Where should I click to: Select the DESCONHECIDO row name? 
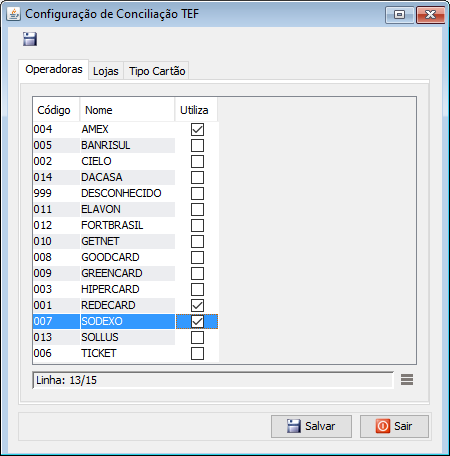[128, 193]
